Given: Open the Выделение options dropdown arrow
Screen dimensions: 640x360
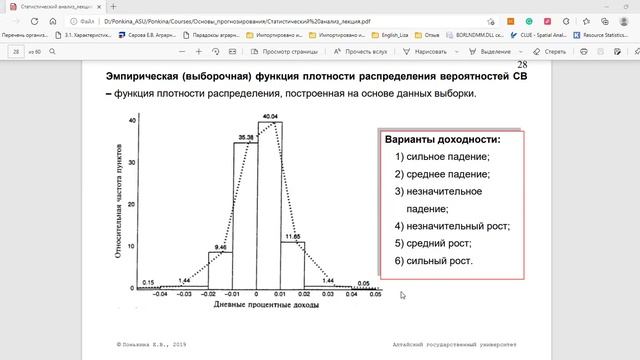Looking at the screenshot, I should [520, 51].
